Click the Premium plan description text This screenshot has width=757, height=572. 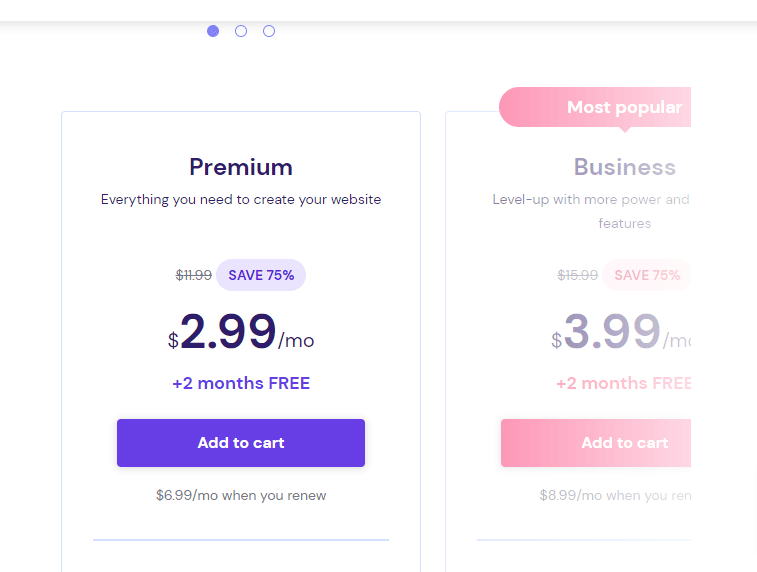[241, 199]
